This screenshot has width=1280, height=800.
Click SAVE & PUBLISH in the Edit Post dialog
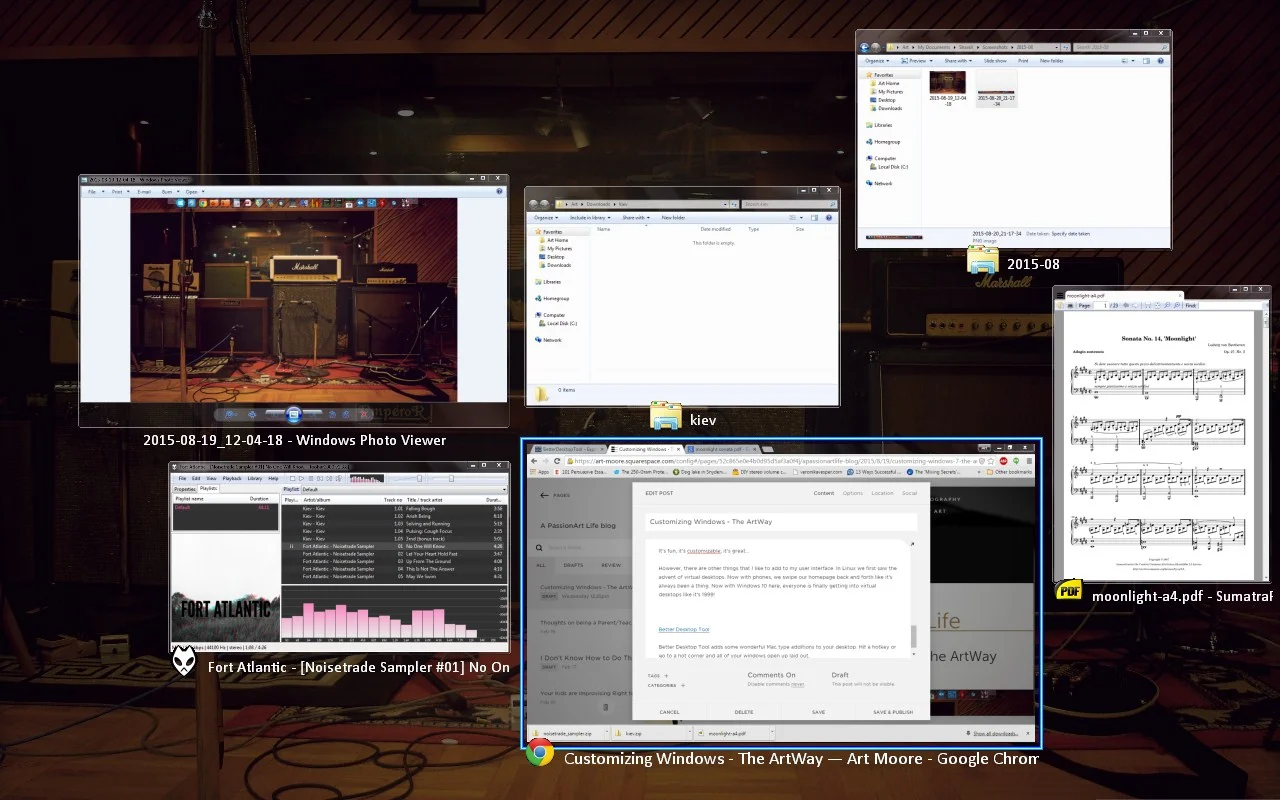pos(893,712)
